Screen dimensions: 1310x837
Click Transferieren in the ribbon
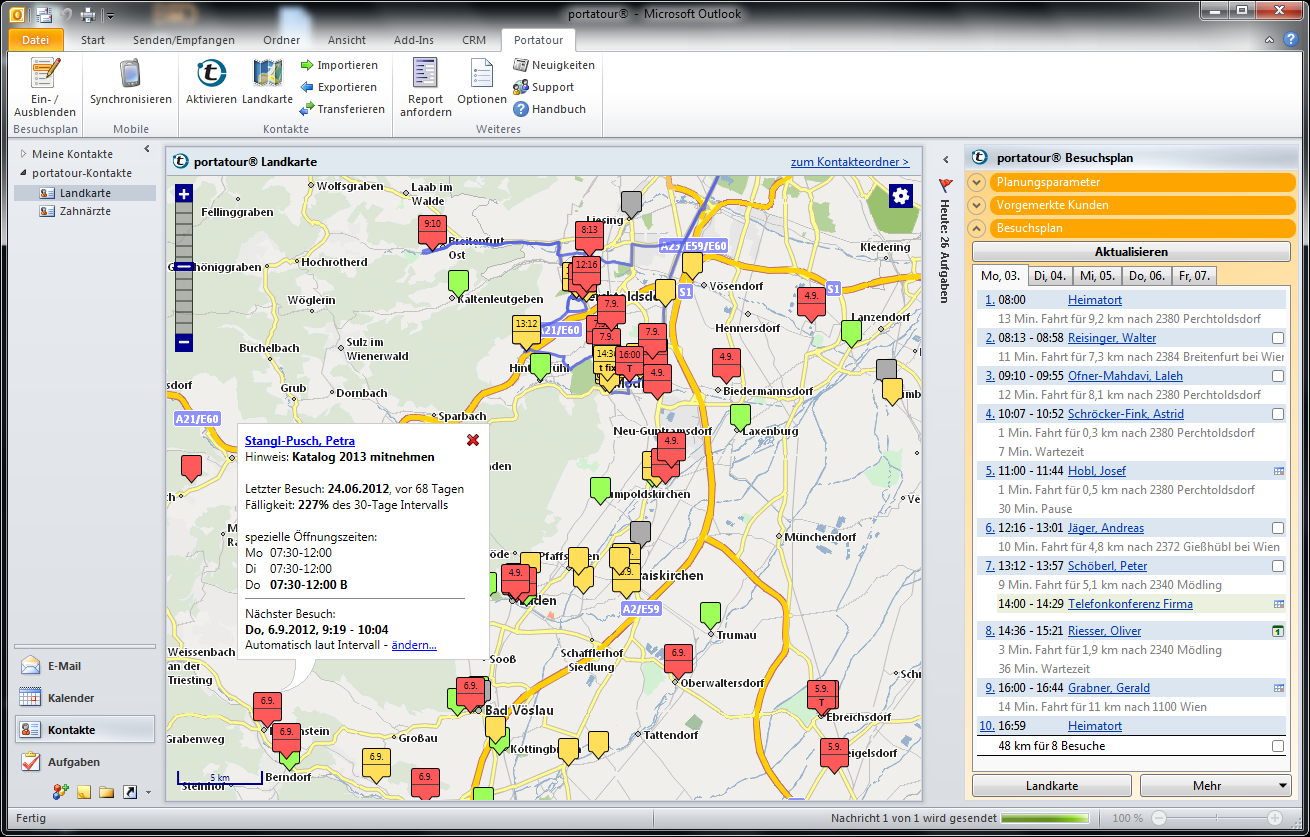click(x=342, y=109)
